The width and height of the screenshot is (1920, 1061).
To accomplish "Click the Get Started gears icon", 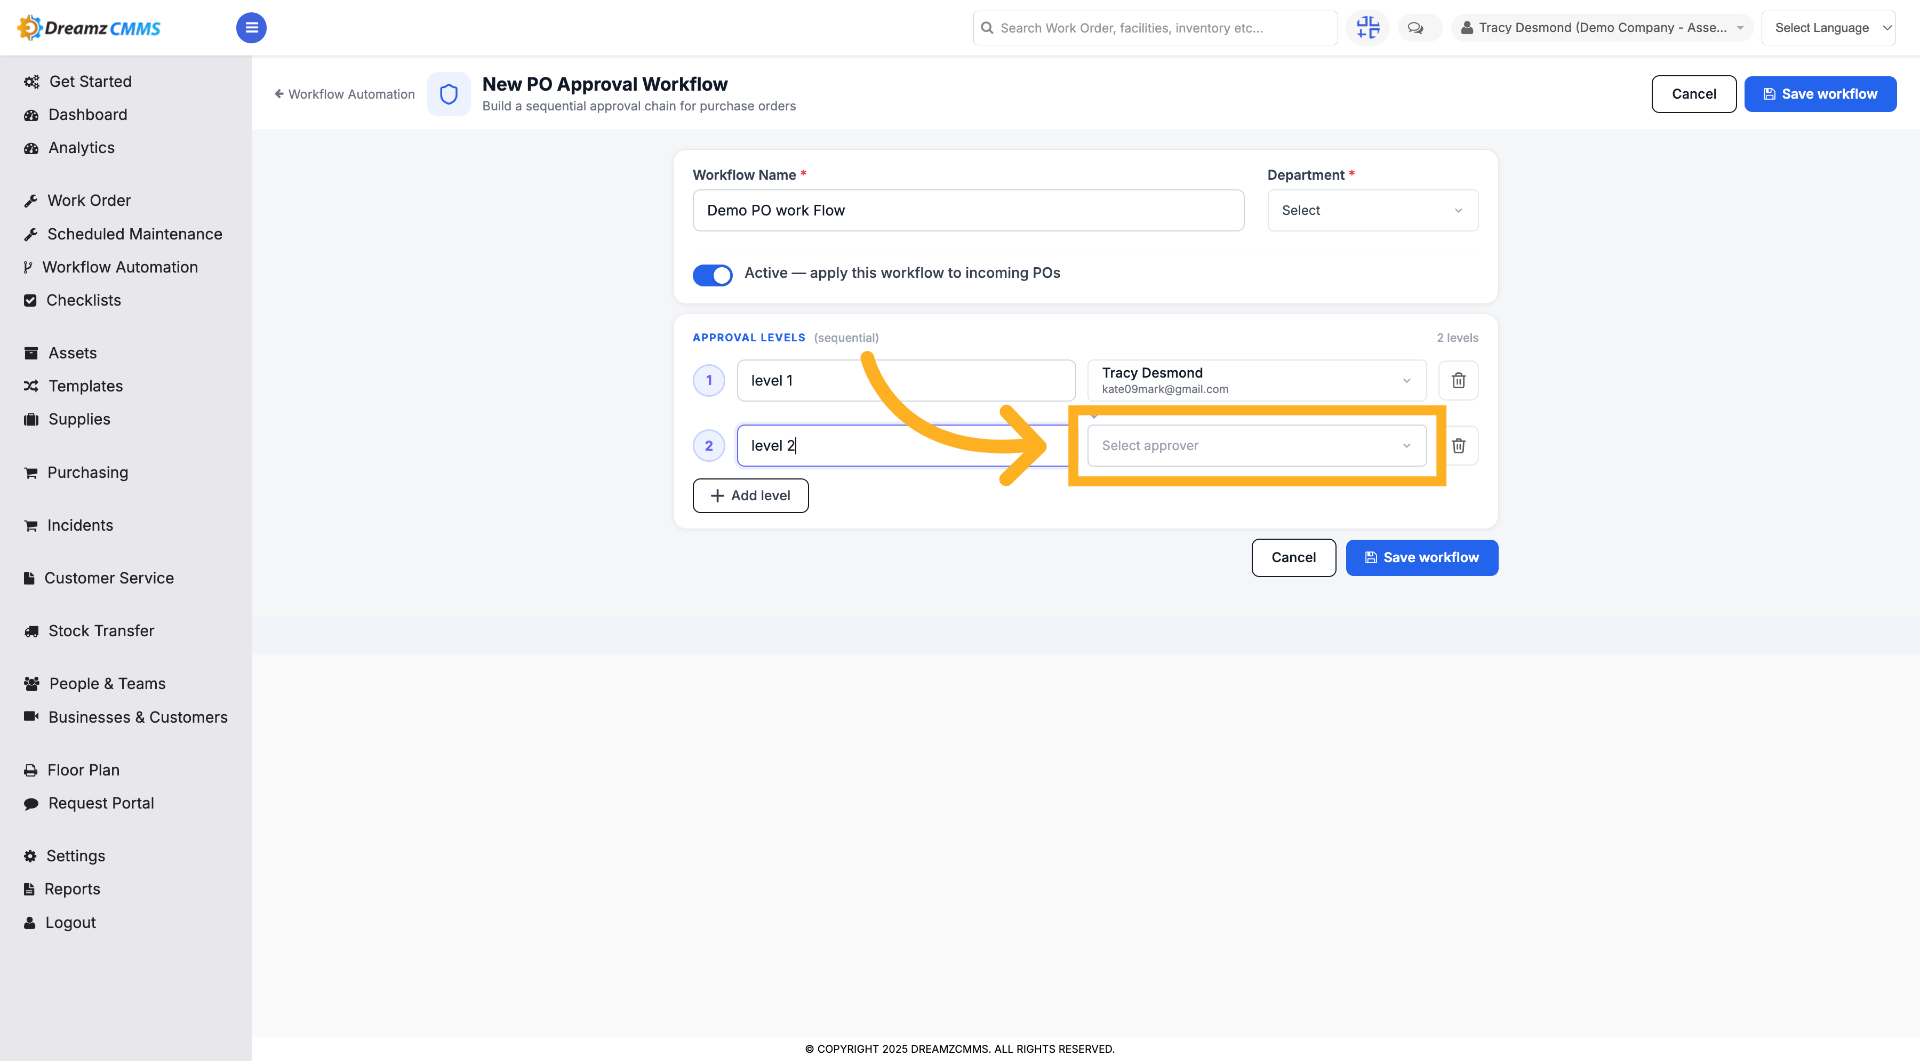I will (x=31, y=82).
